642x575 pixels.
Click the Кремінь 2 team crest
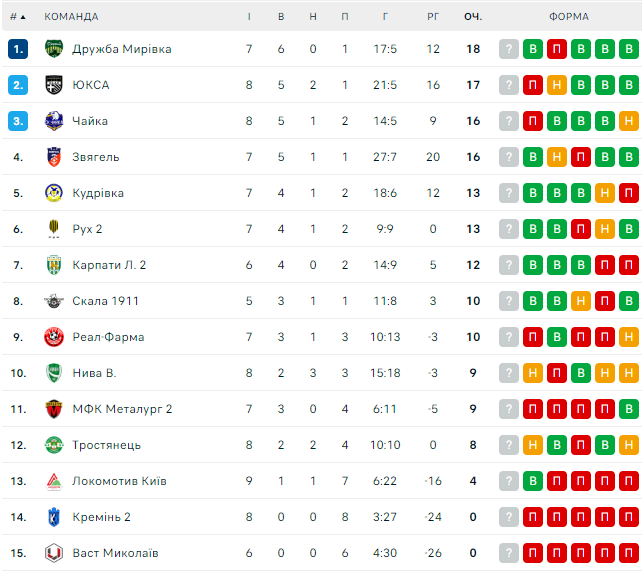point(54,517)
